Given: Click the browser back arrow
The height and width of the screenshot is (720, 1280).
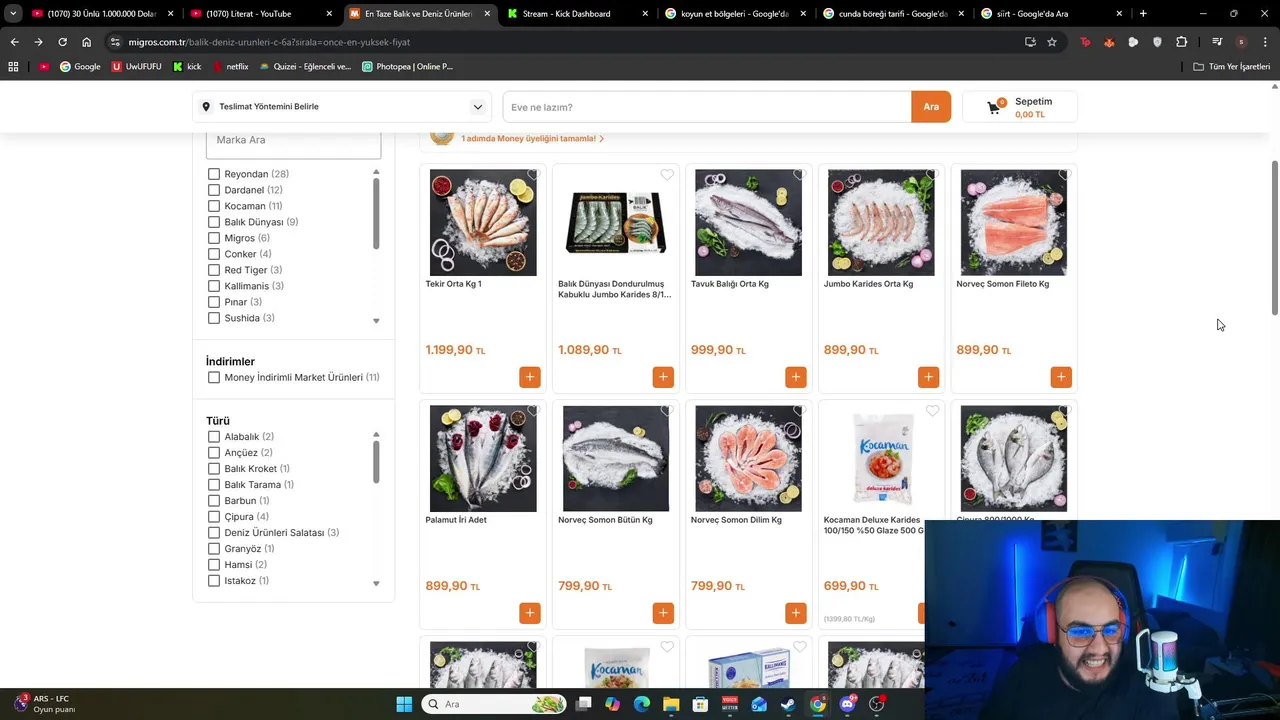Looking at the screenshot, I should tap(14, 42).
